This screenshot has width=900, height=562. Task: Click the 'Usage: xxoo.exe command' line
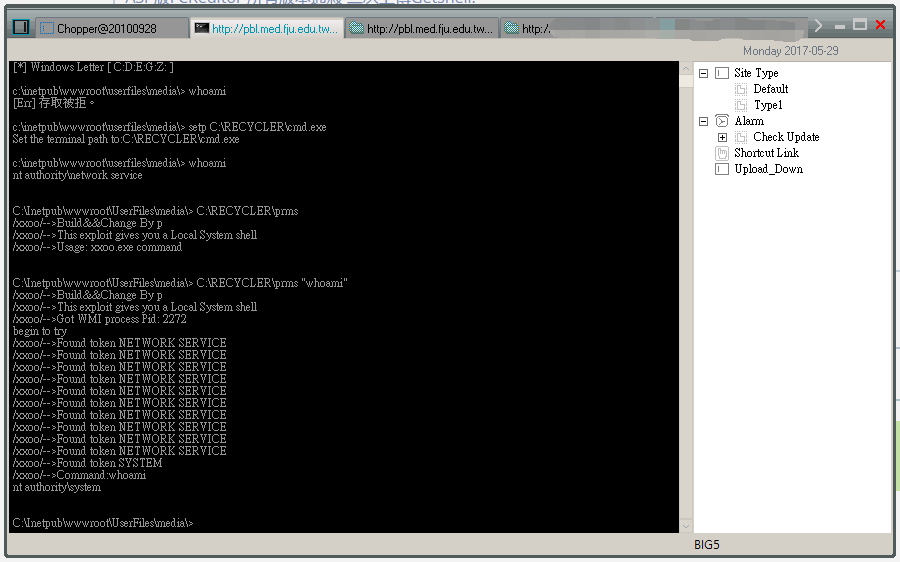pos(97,247)
